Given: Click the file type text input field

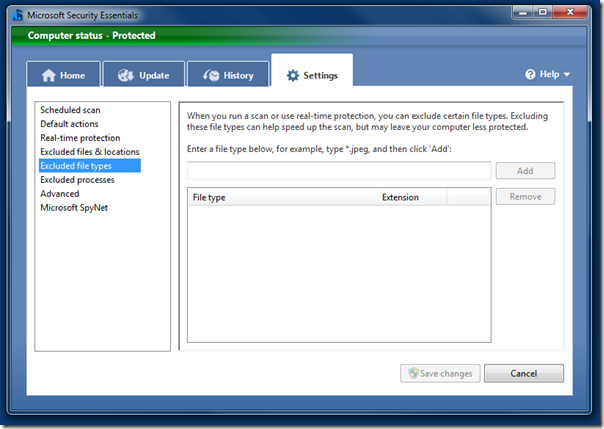Looking at the screenshot, I should point(339,171).
